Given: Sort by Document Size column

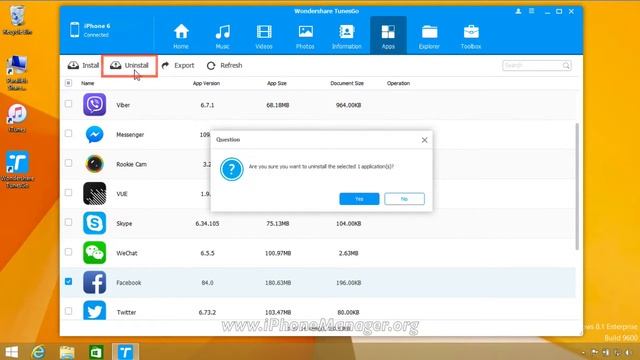Looking at the screenshot, I should coord(347,83).
